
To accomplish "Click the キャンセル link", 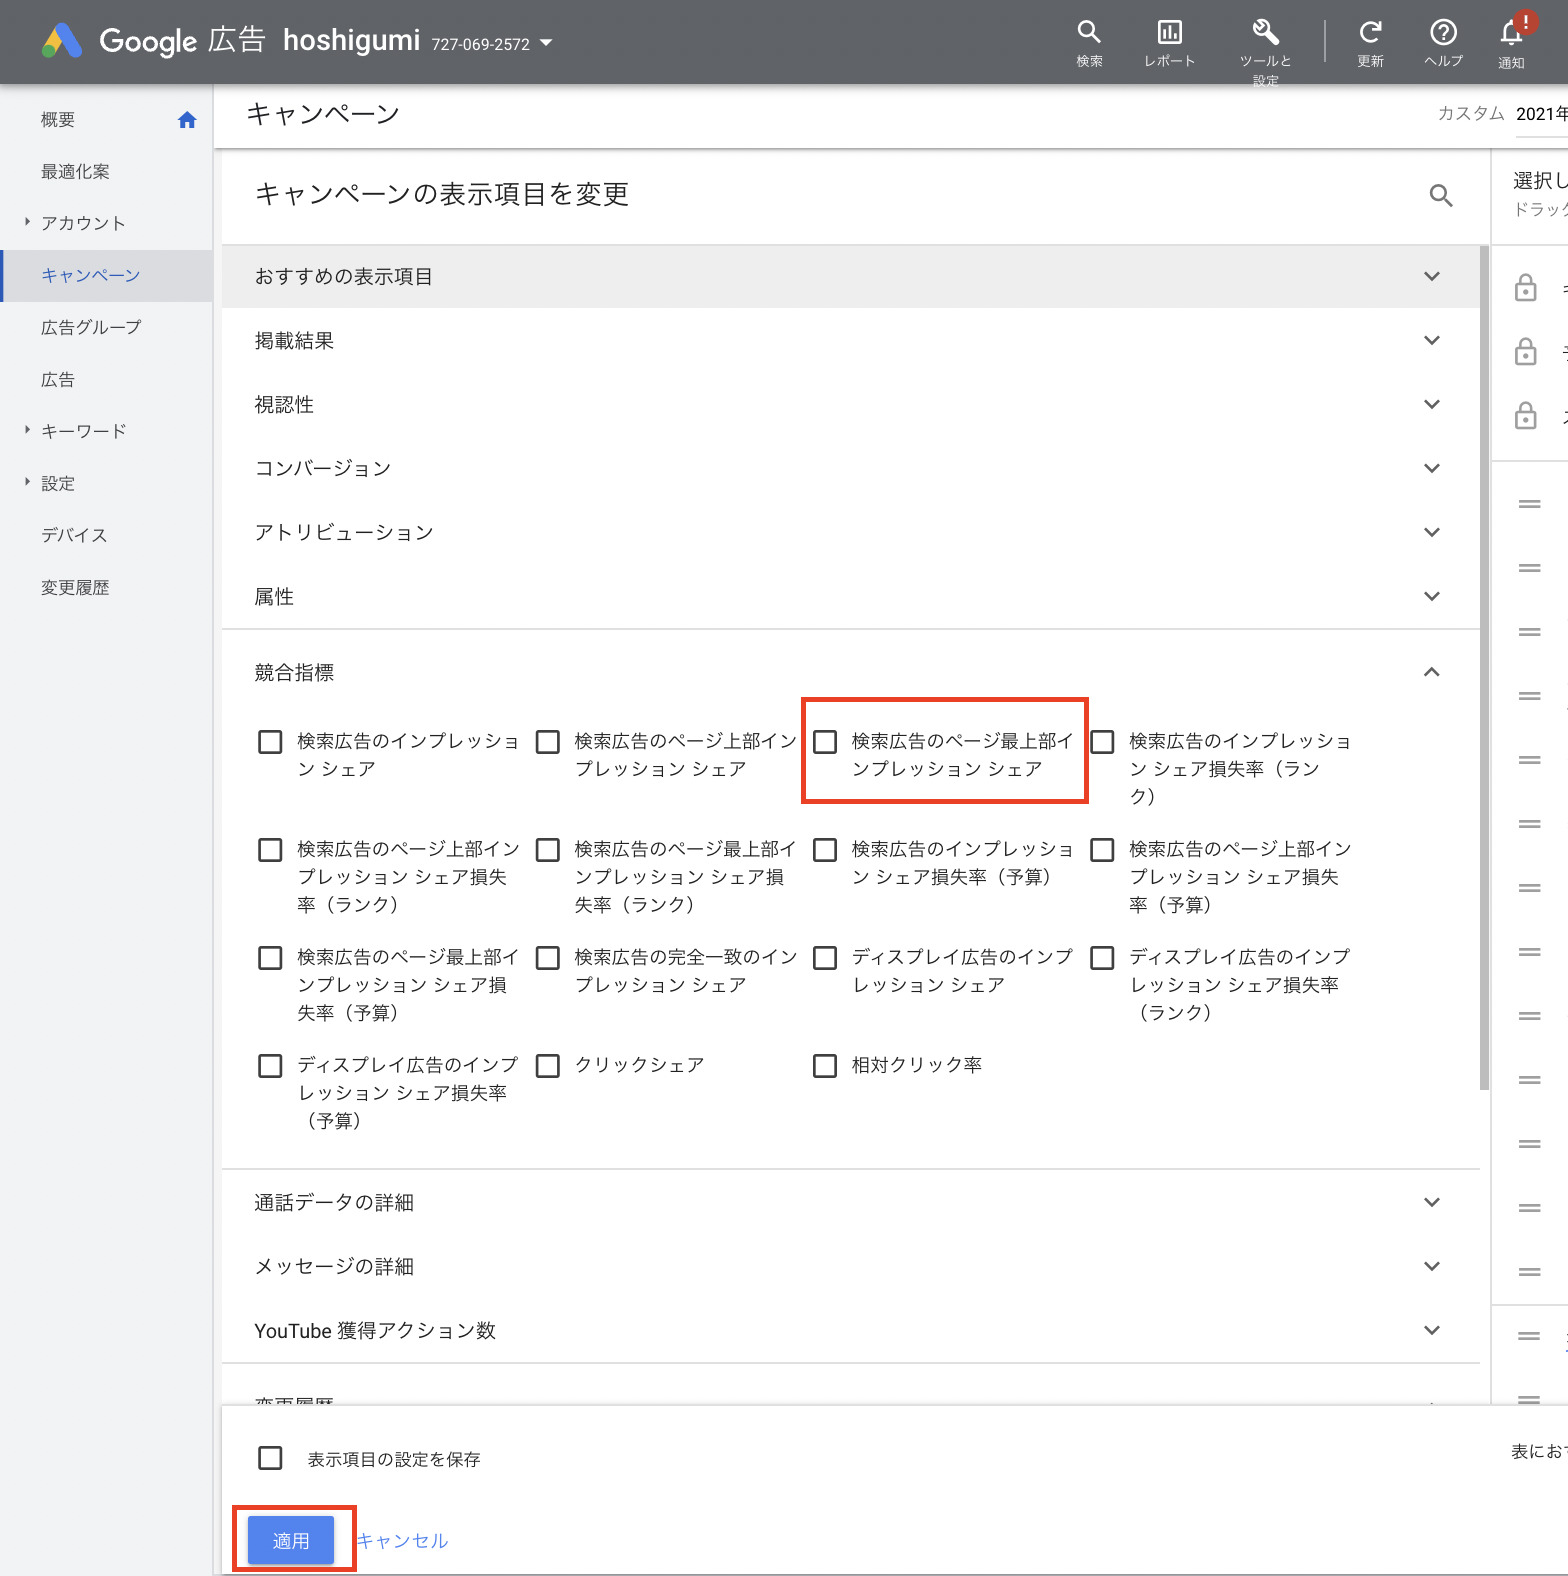I will click(x=402, y=1540).
